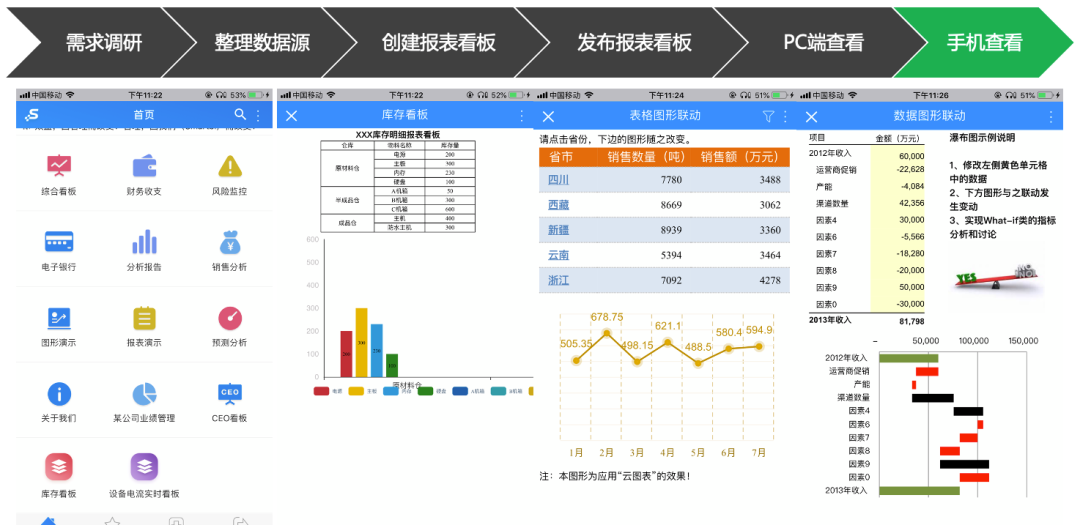Click the 2012年收入 green waterfall bar
Viewport: 1080px width, 525px height.
click(x=908, y=358)
